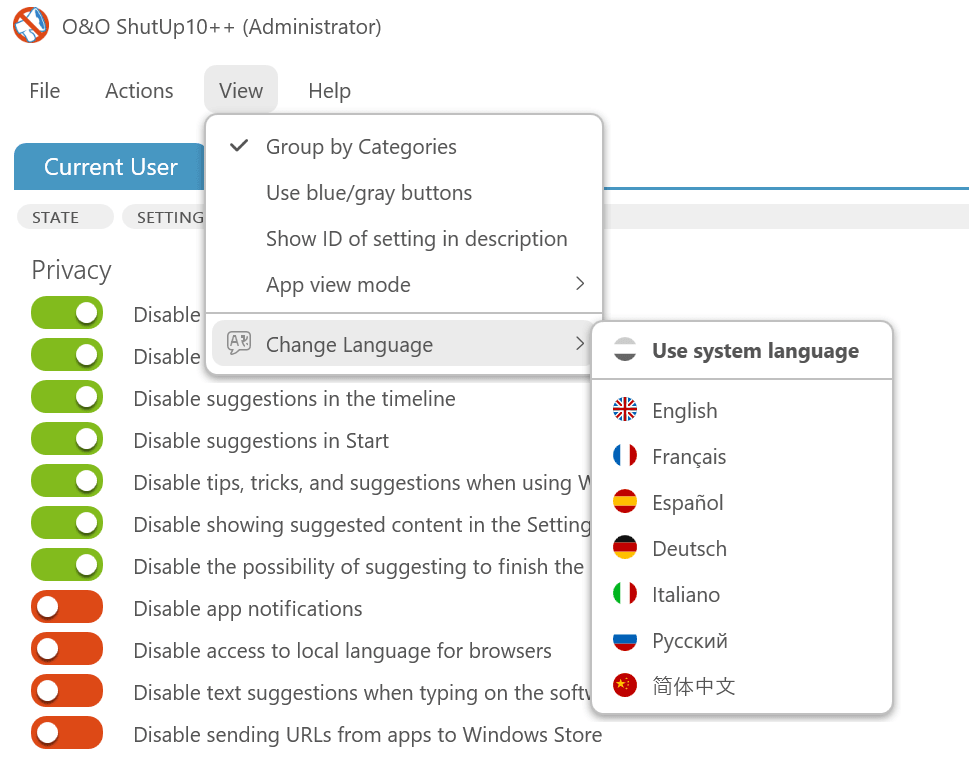This screenshot has height=768, width=969.
Task: Click Show ID of setting in description
Action: click(x=416, y=239)
